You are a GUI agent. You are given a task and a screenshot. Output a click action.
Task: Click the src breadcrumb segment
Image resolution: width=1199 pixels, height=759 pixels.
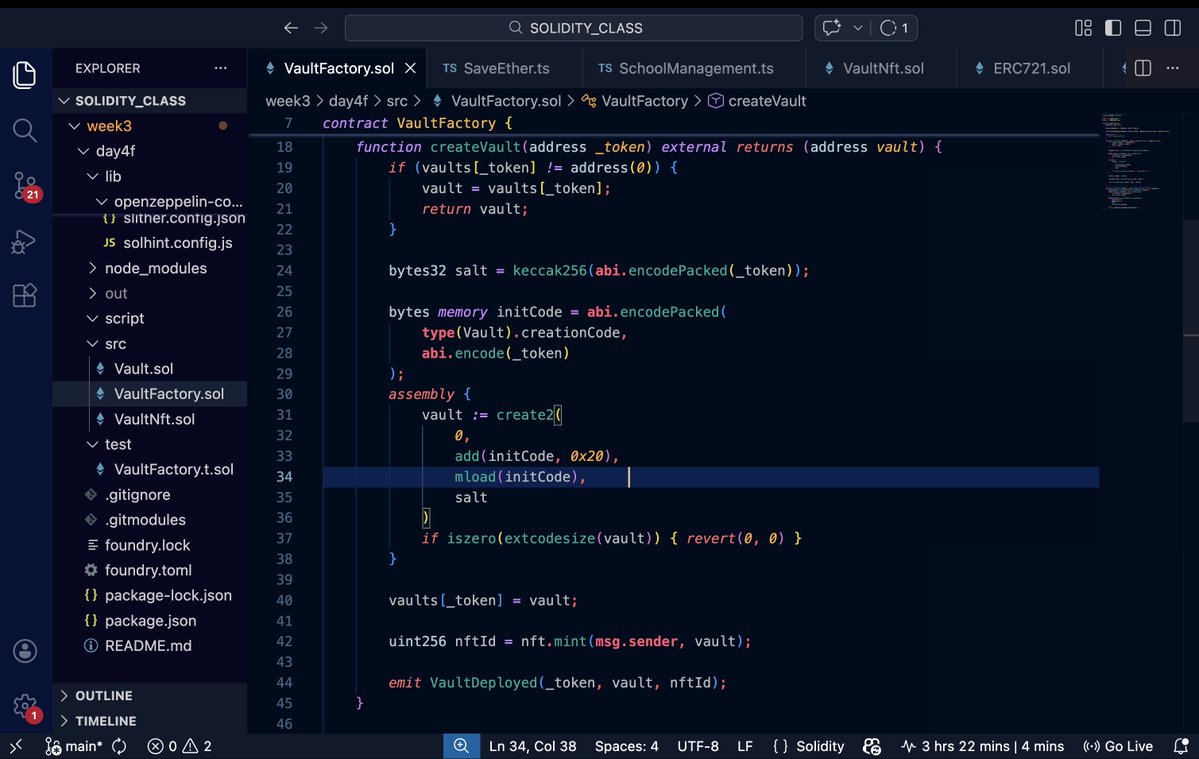point(397,101)
